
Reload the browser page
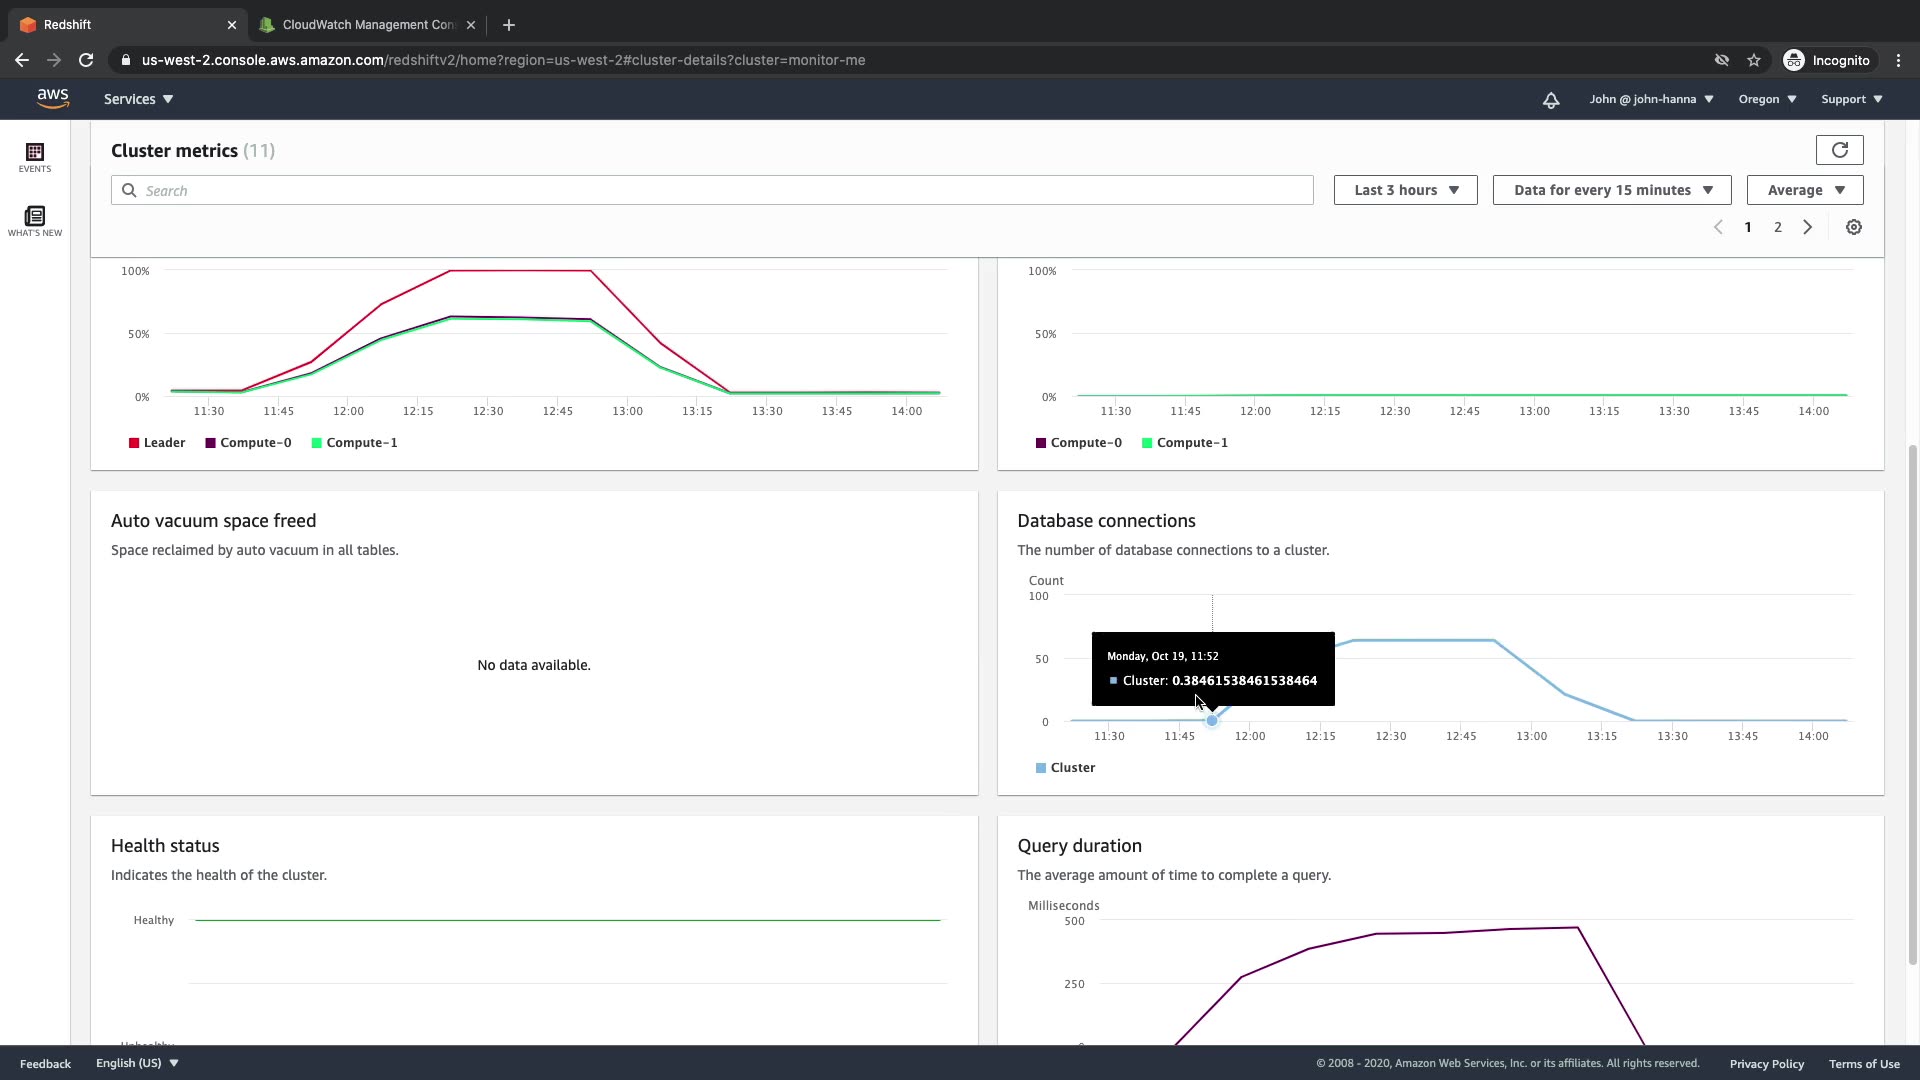86,60
